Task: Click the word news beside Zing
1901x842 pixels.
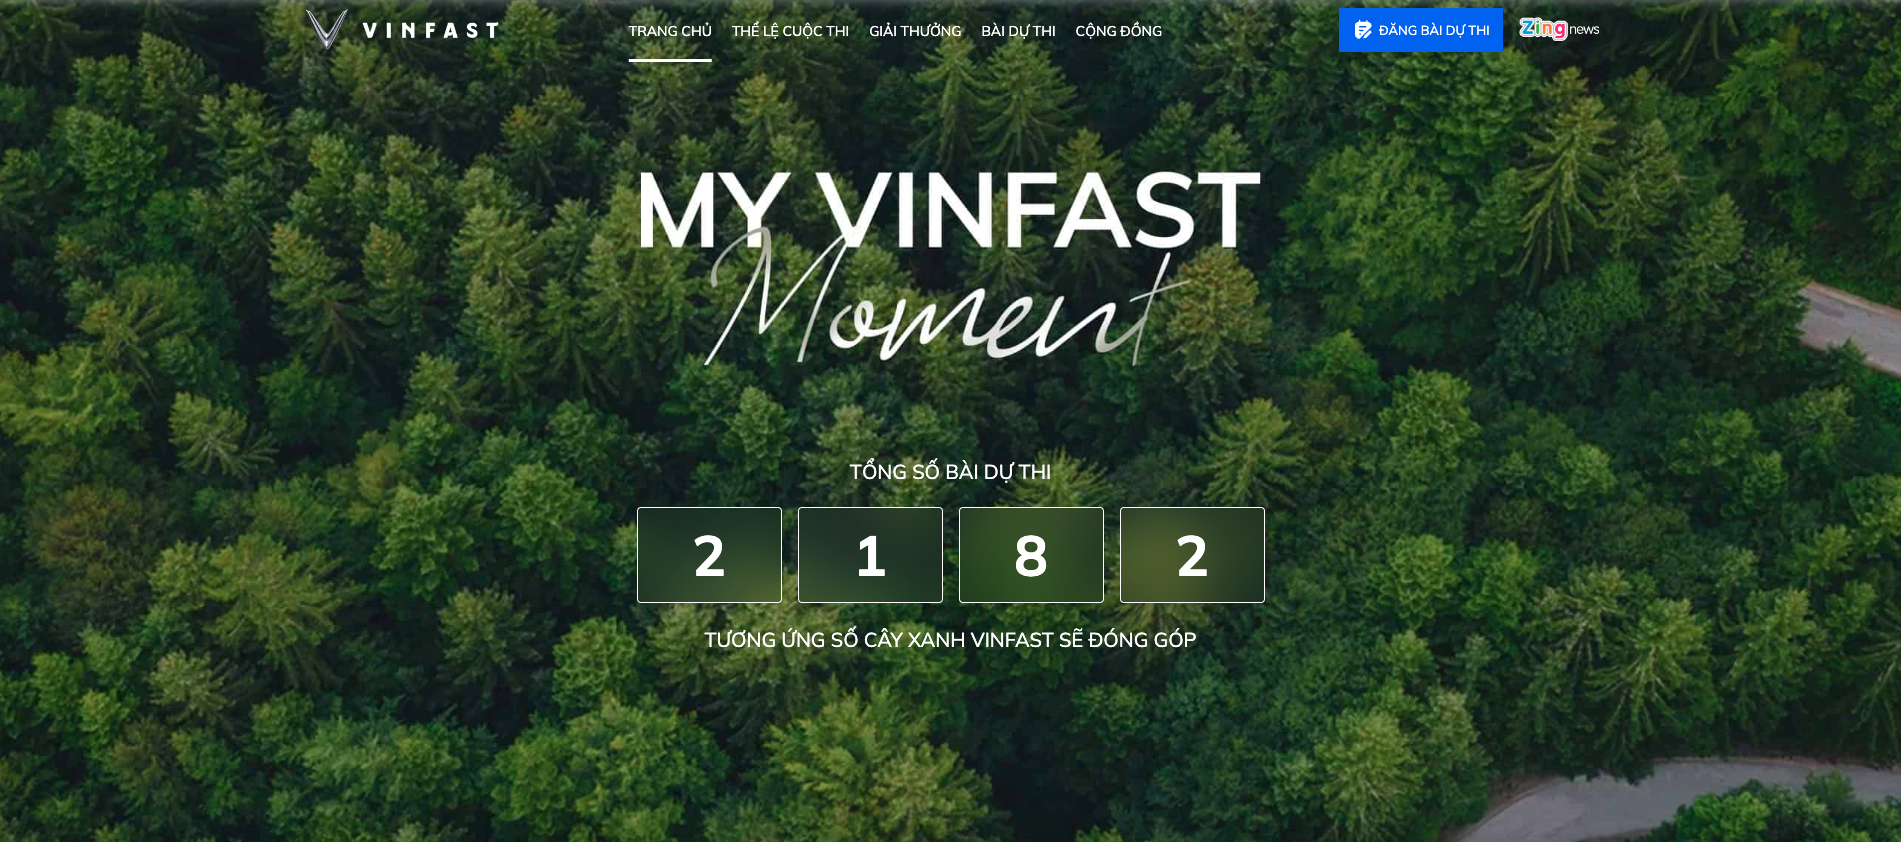Action: pos(1584,30)
